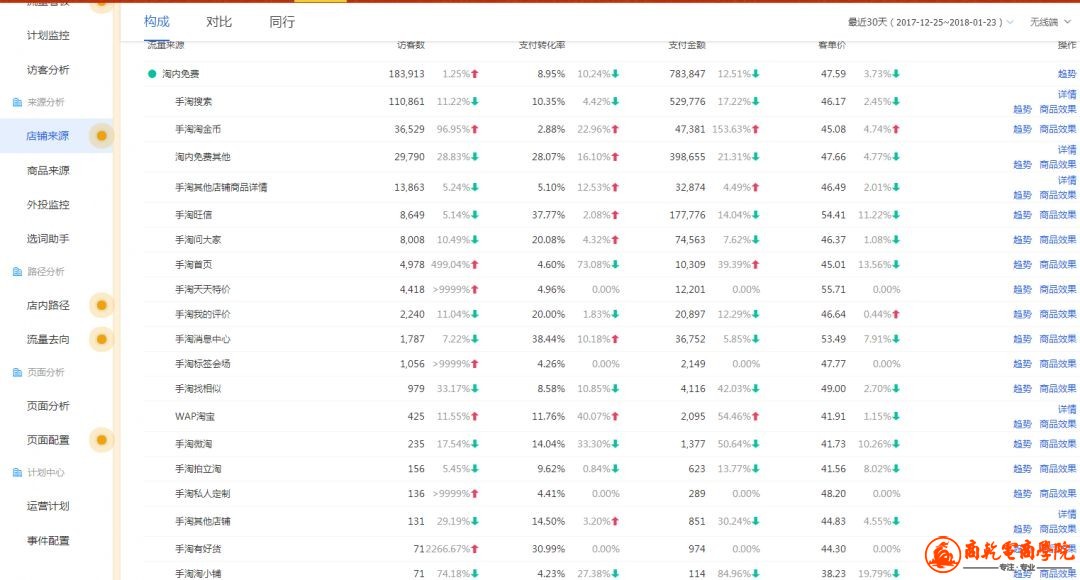Click the 路径分析 section icon in sidebar
The width and height of the screenshot is (1080, 580).
(x=17, y=272)
